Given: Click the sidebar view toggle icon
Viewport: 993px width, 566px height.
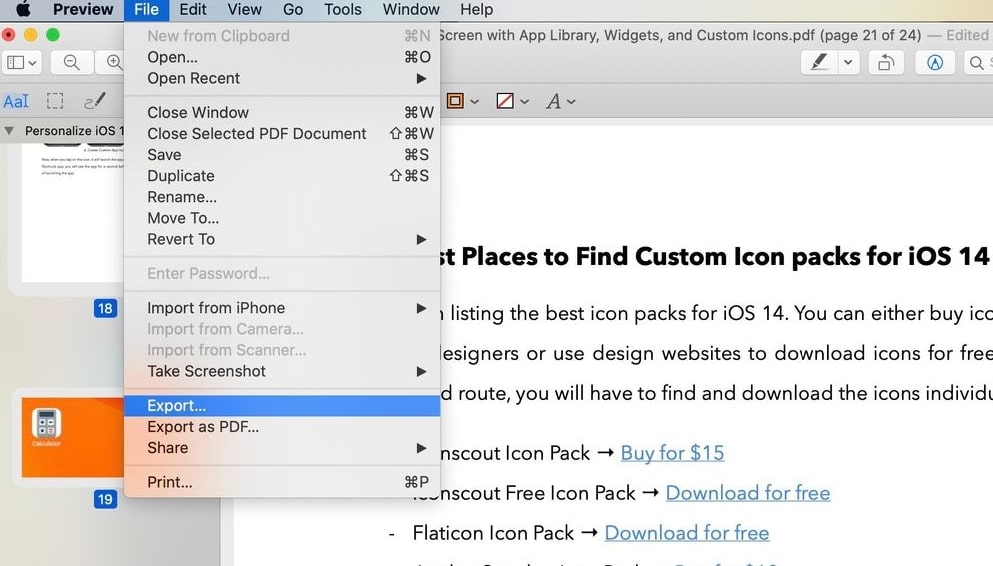Looking at the screenshot, I should pyautogui.click(x=15, y=63).
